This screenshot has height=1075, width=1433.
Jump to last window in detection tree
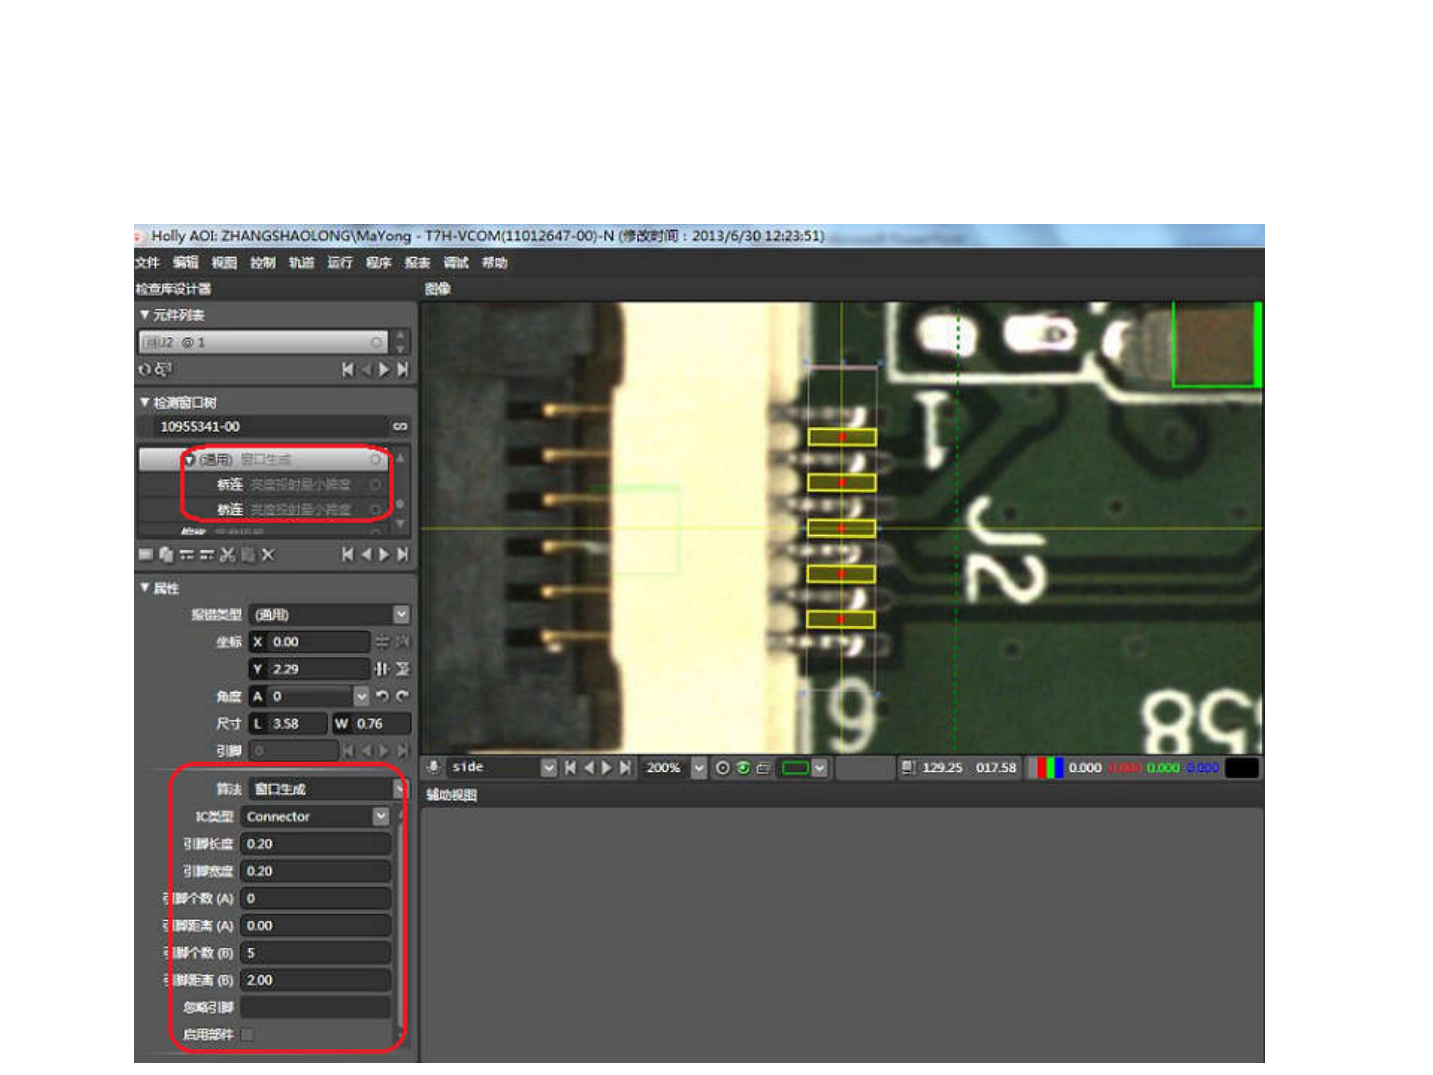402,554
